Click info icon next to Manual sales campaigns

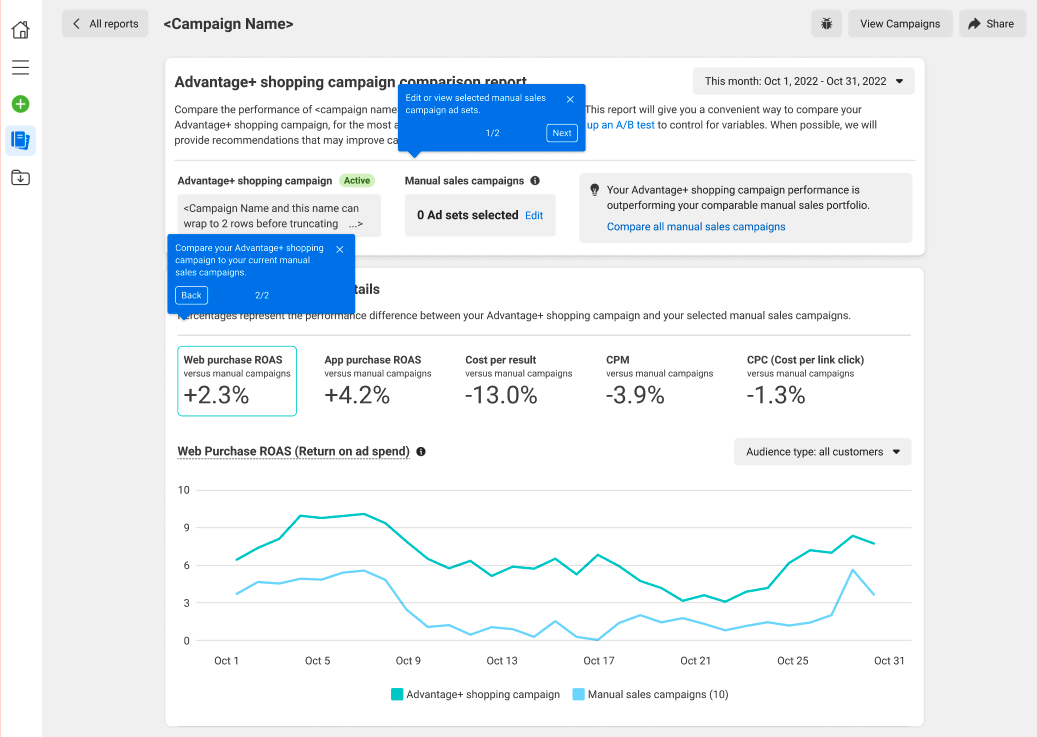point(535,181)
